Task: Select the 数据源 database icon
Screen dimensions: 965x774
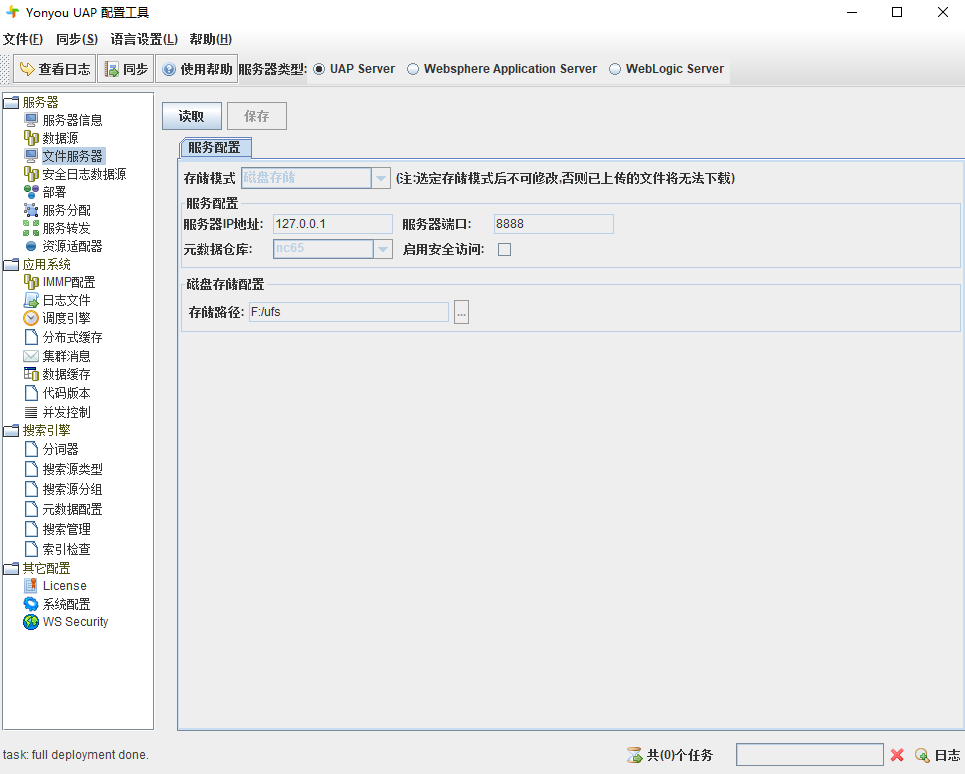Action: pyautogui.click(x=31, y=138)
